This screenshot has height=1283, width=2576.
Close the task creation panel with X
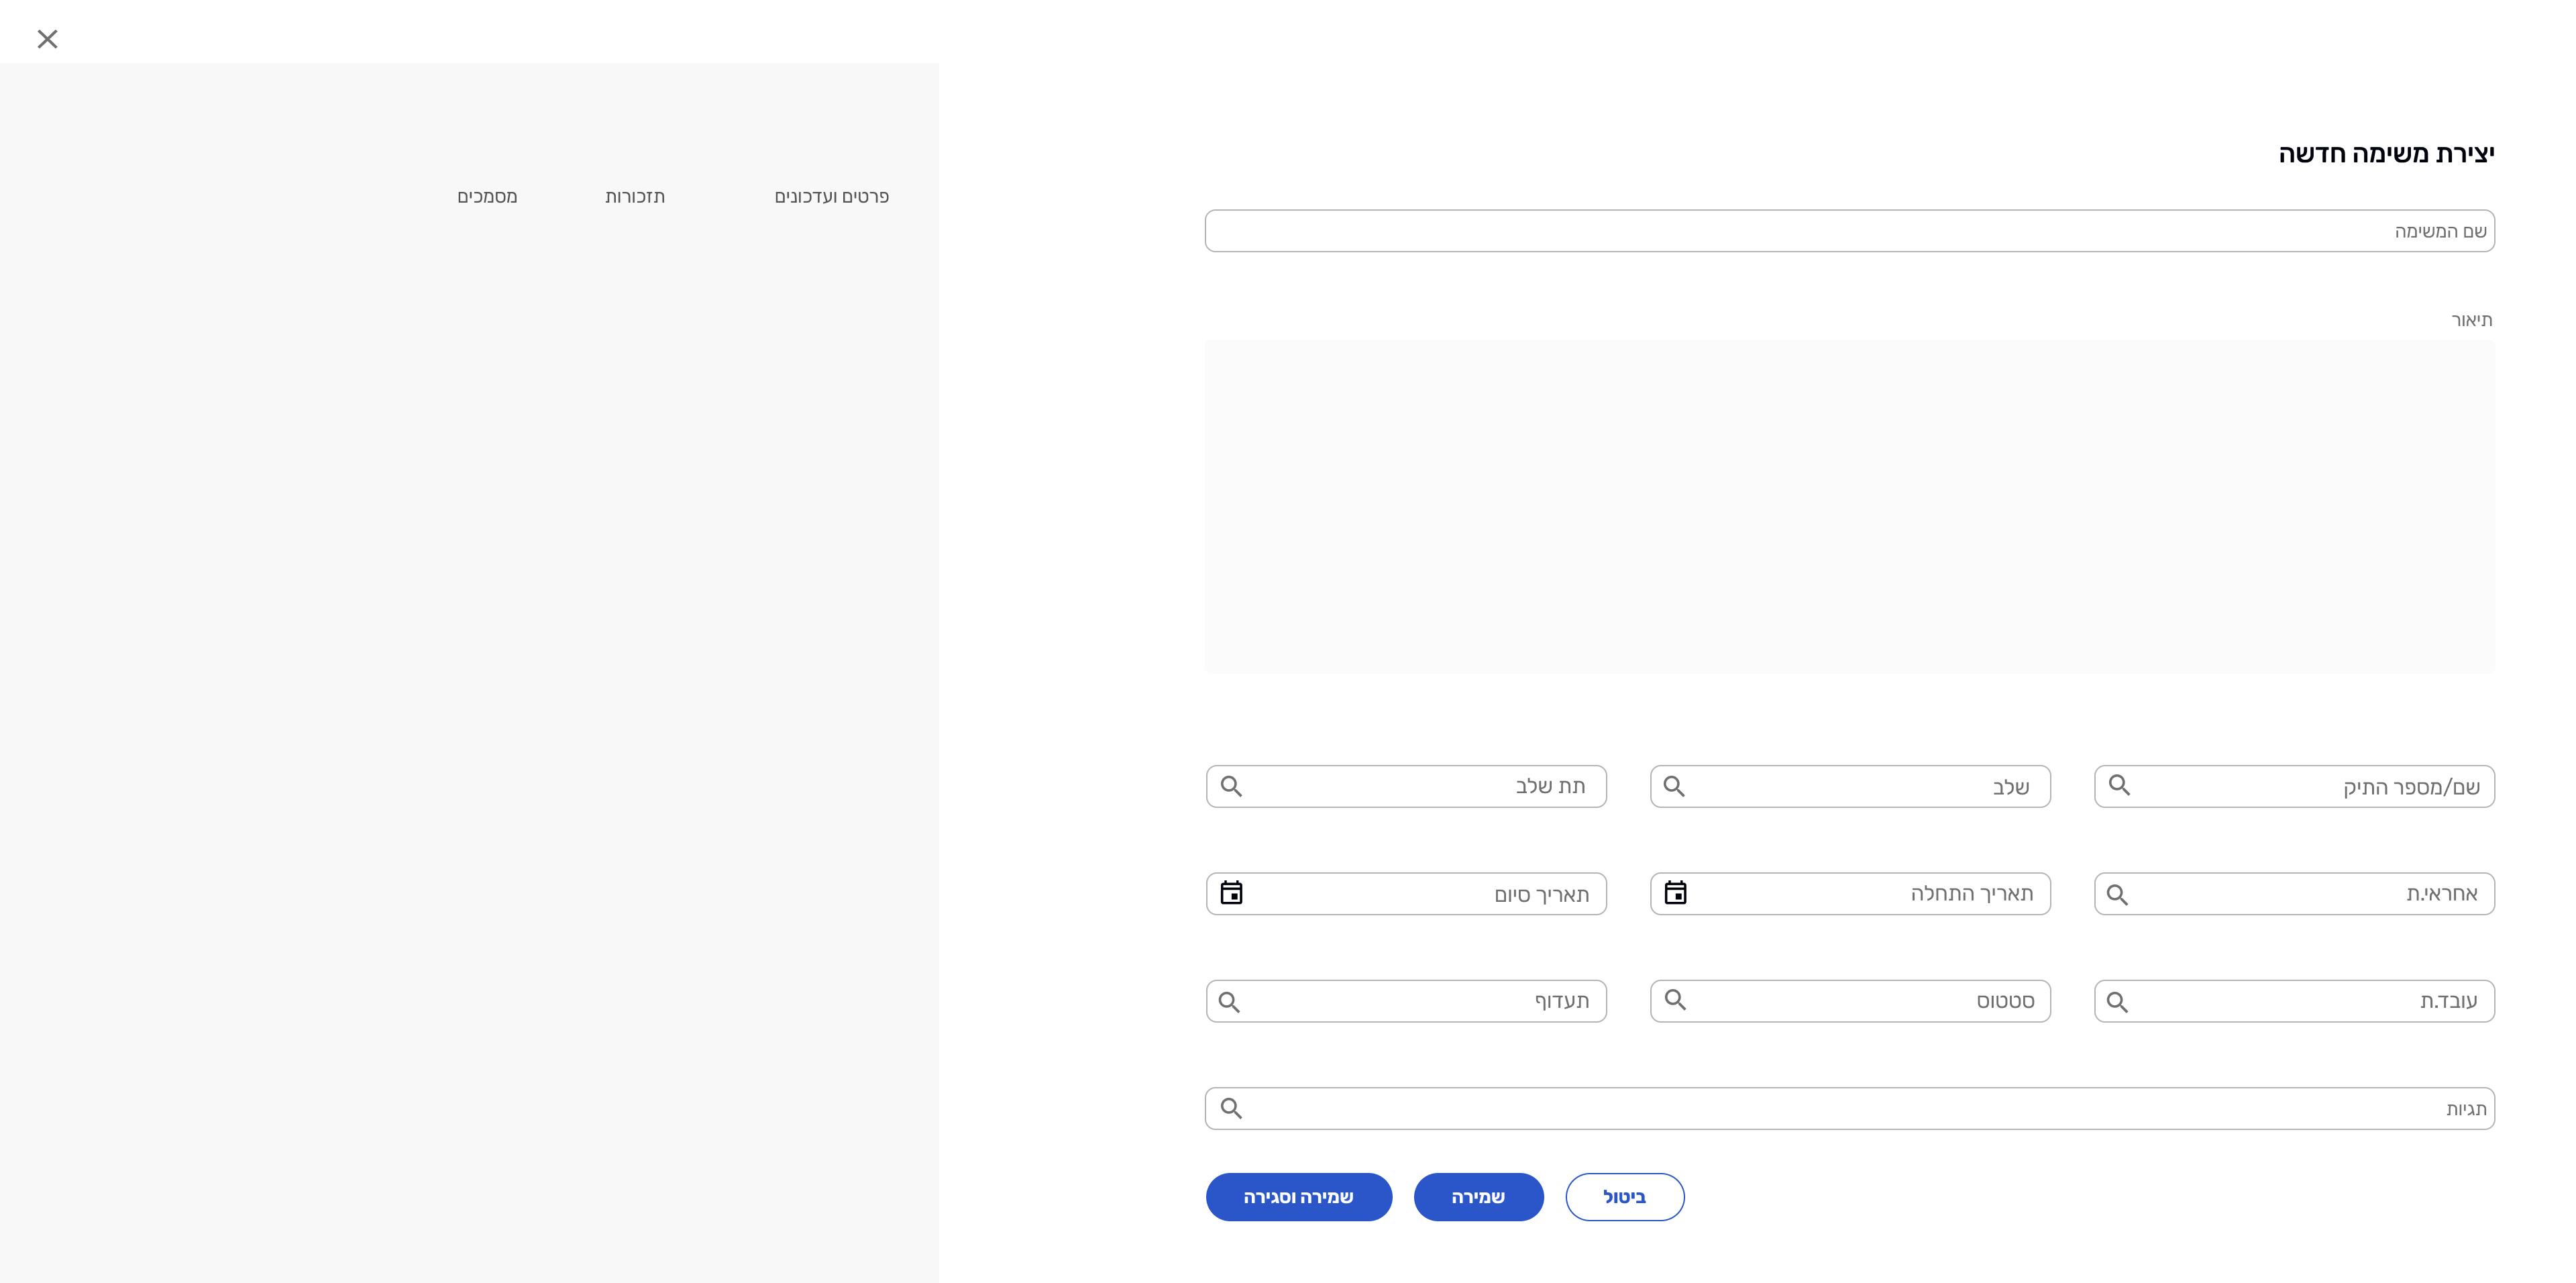47,39
